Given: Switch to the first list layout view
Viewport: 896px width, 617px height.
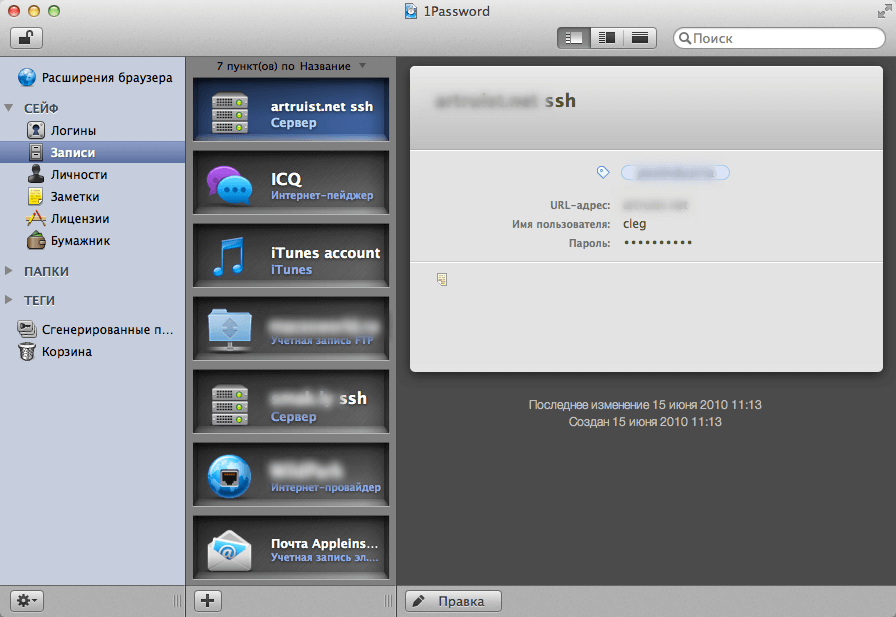Looking at the screenshot, I should point(573,38).
